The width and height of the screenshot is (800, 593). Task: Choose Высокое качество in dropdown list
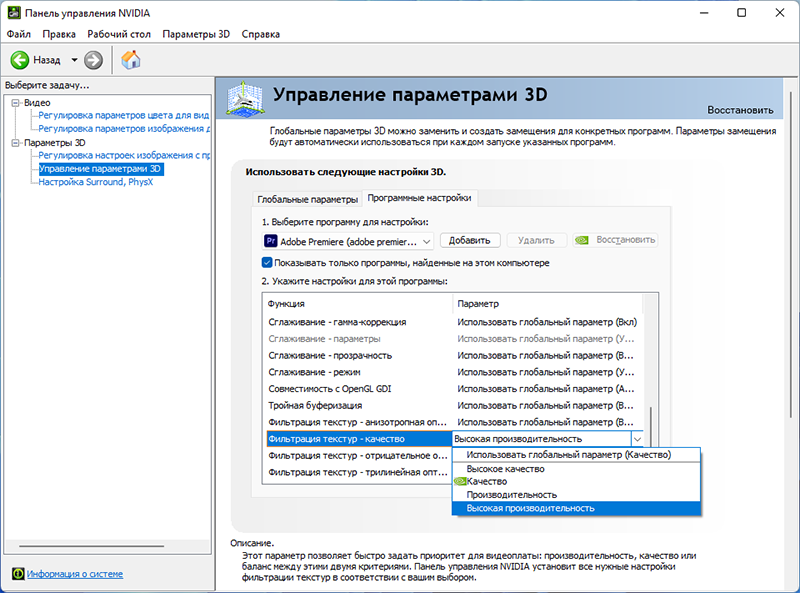coord(576,468)
